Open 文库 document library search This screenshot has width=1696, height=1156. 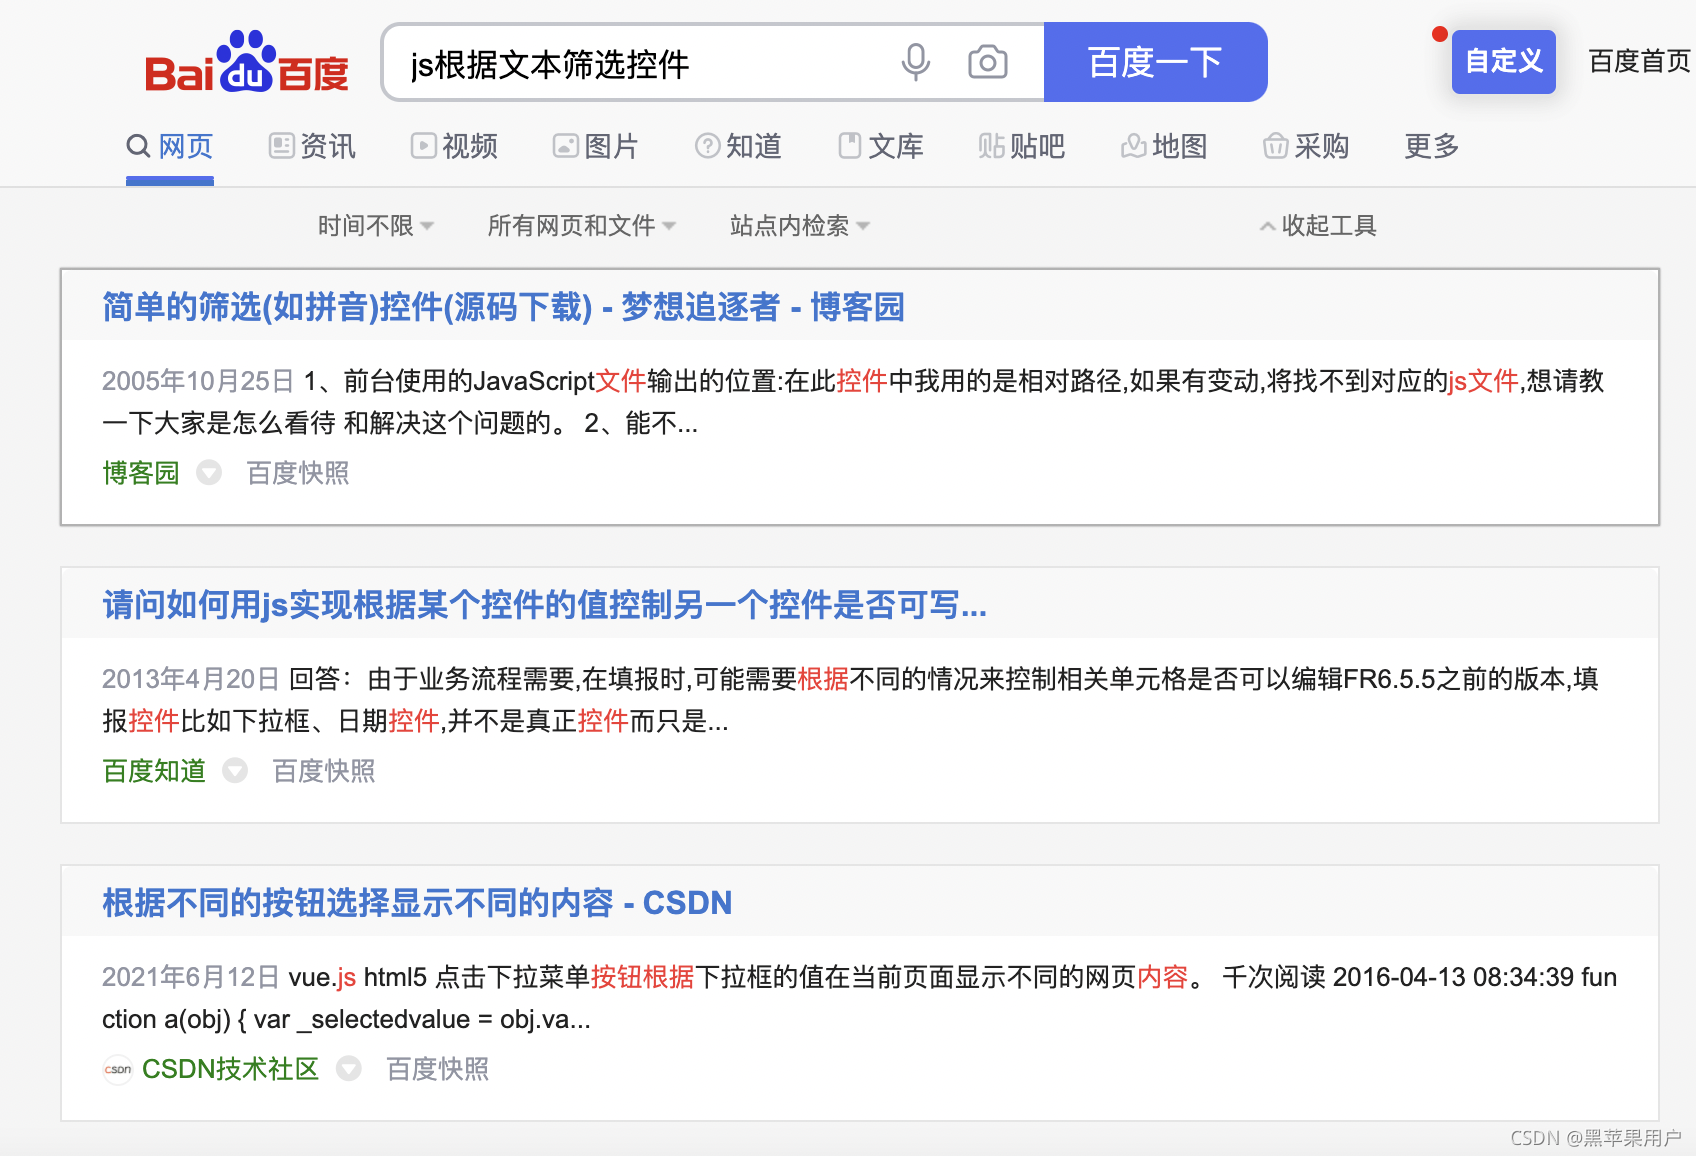pyautogui.click(x=880, y=147)
